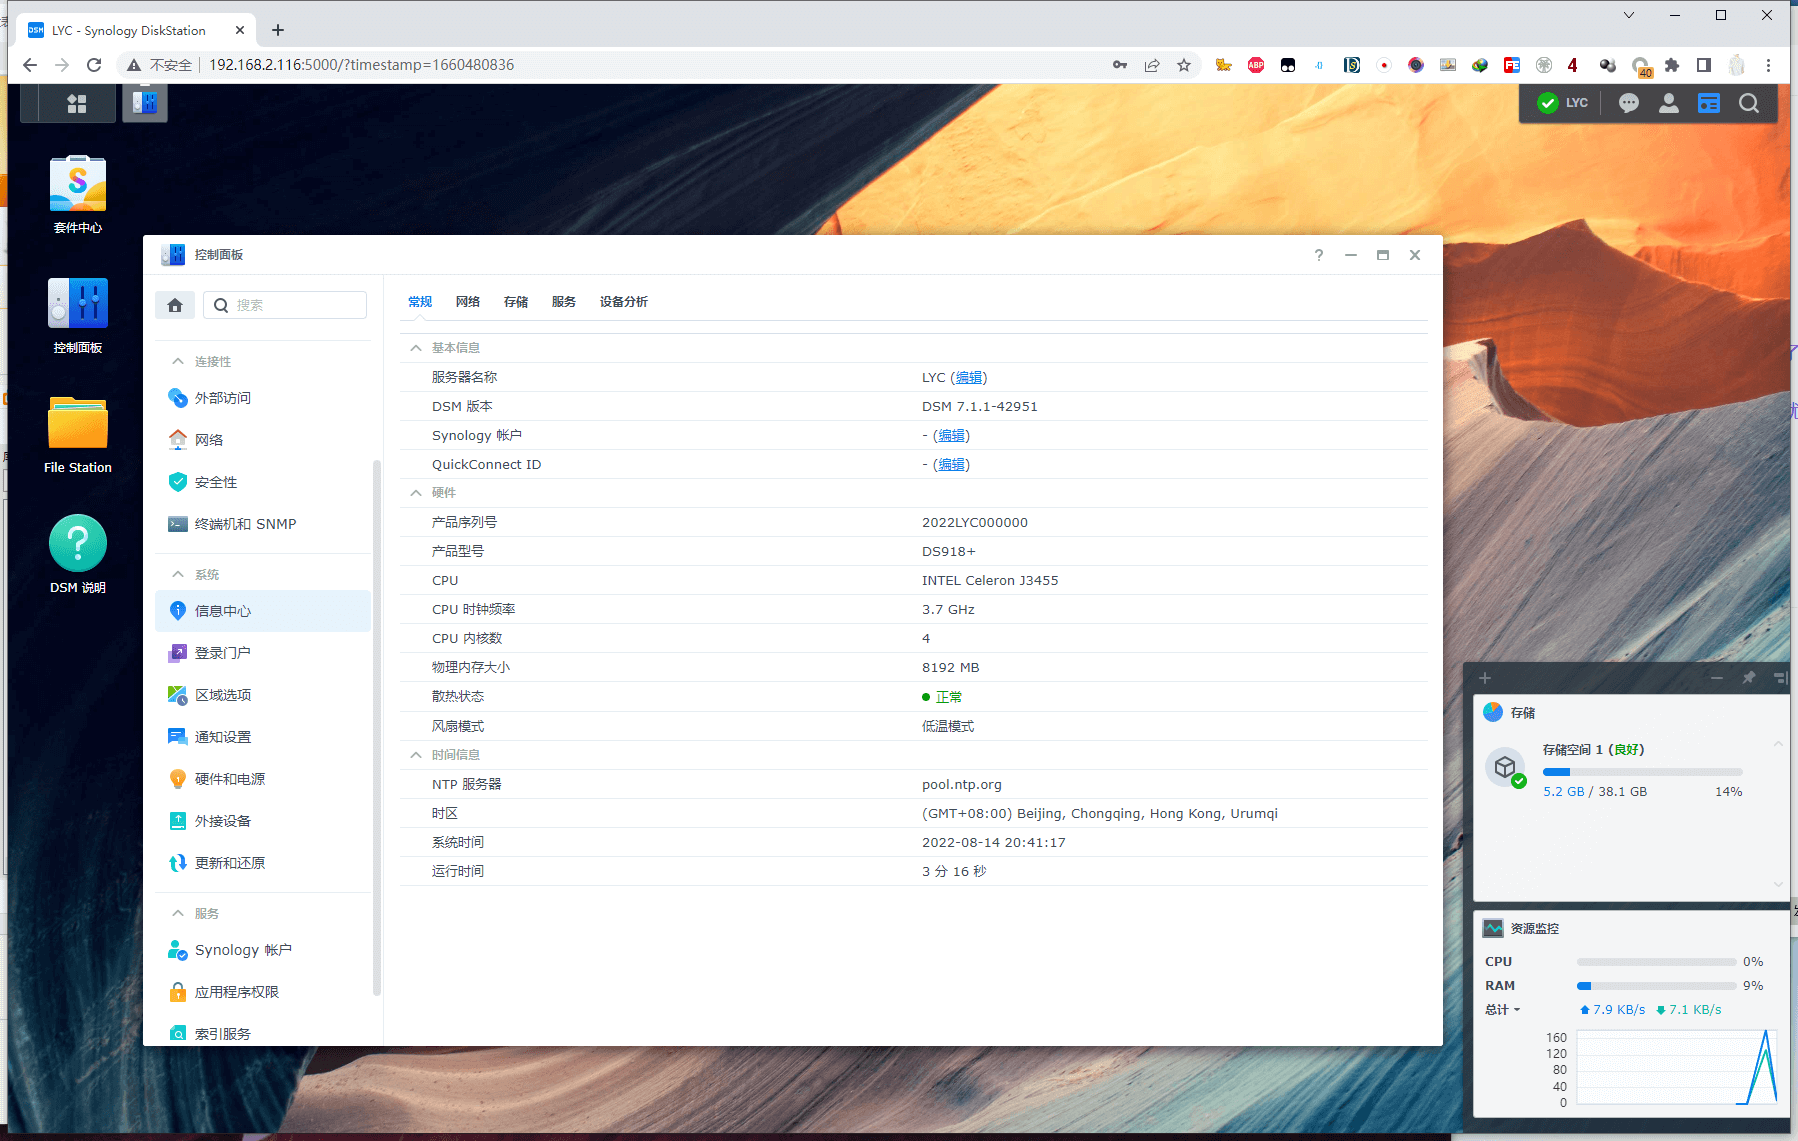Open Chrome tab search chevron
The height and width of the screenshot is (1141, 1798).
pyautogui.click(x=1629, y=15)
